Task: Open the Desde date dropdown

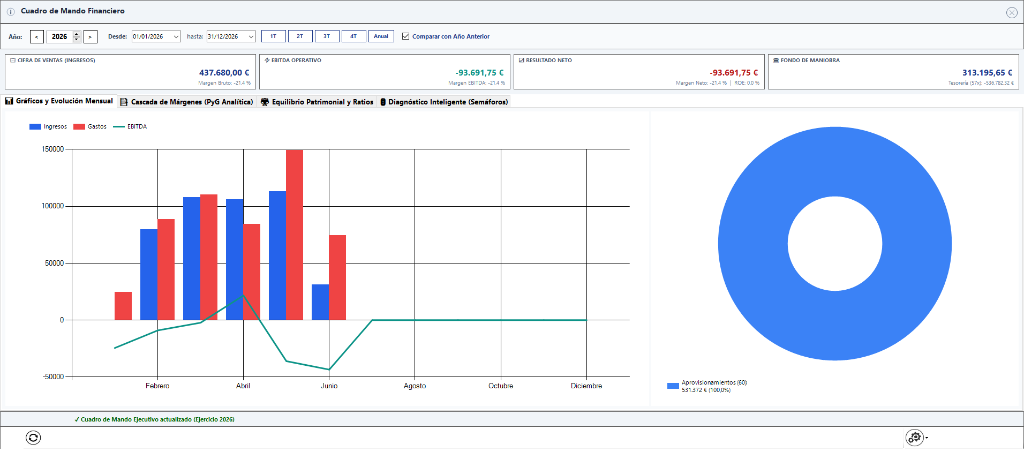Action: tap(176, 37)
